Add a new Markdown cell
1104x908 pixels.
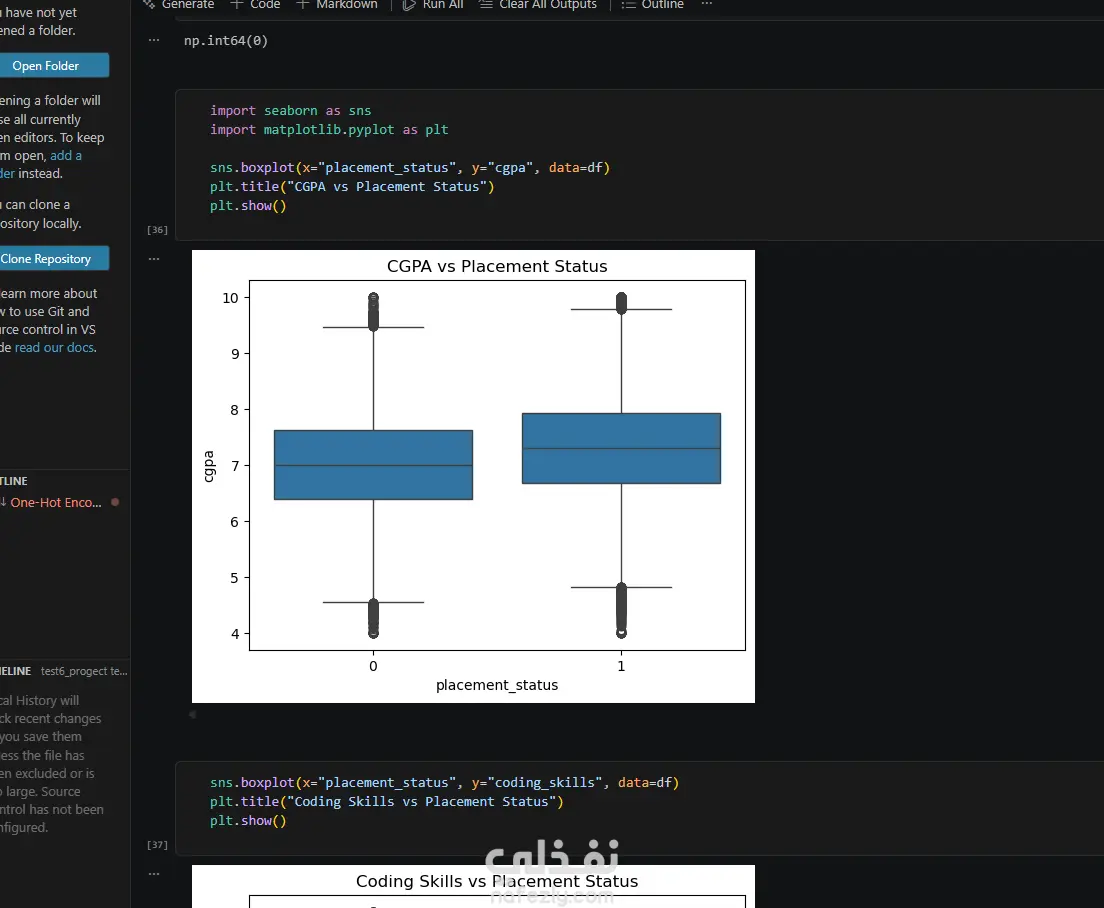[x=337, y=4]
